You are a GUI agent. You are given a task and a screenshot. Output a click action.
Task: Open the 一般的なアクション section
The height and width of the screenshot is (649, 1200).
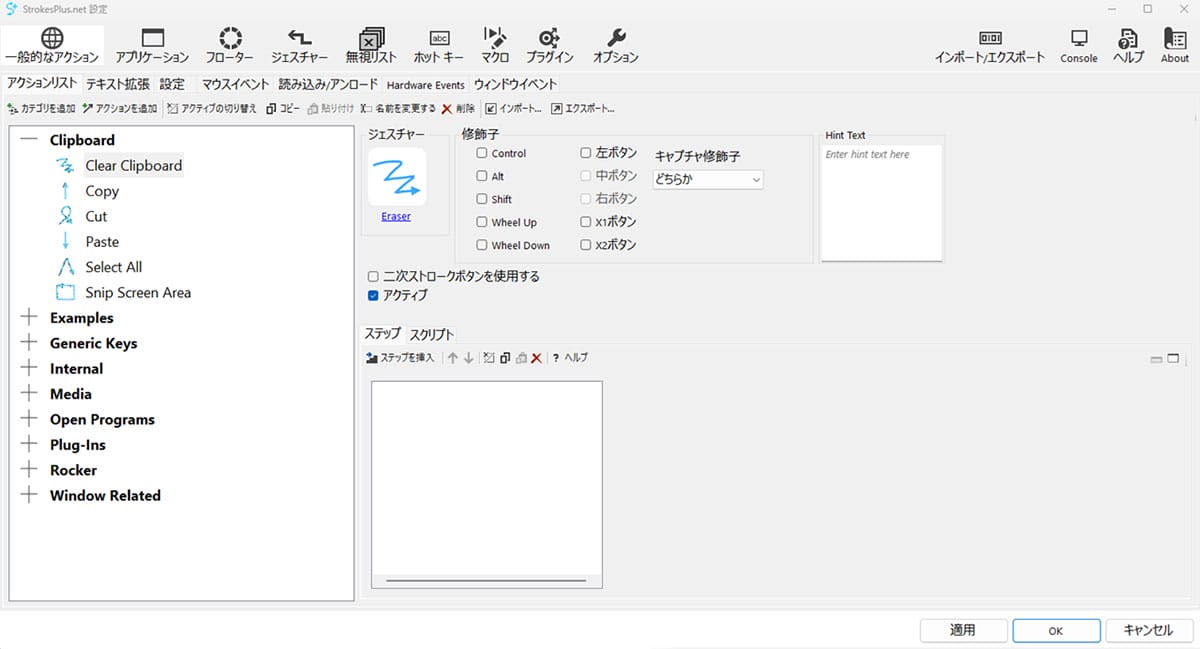[x=51, y=45]
